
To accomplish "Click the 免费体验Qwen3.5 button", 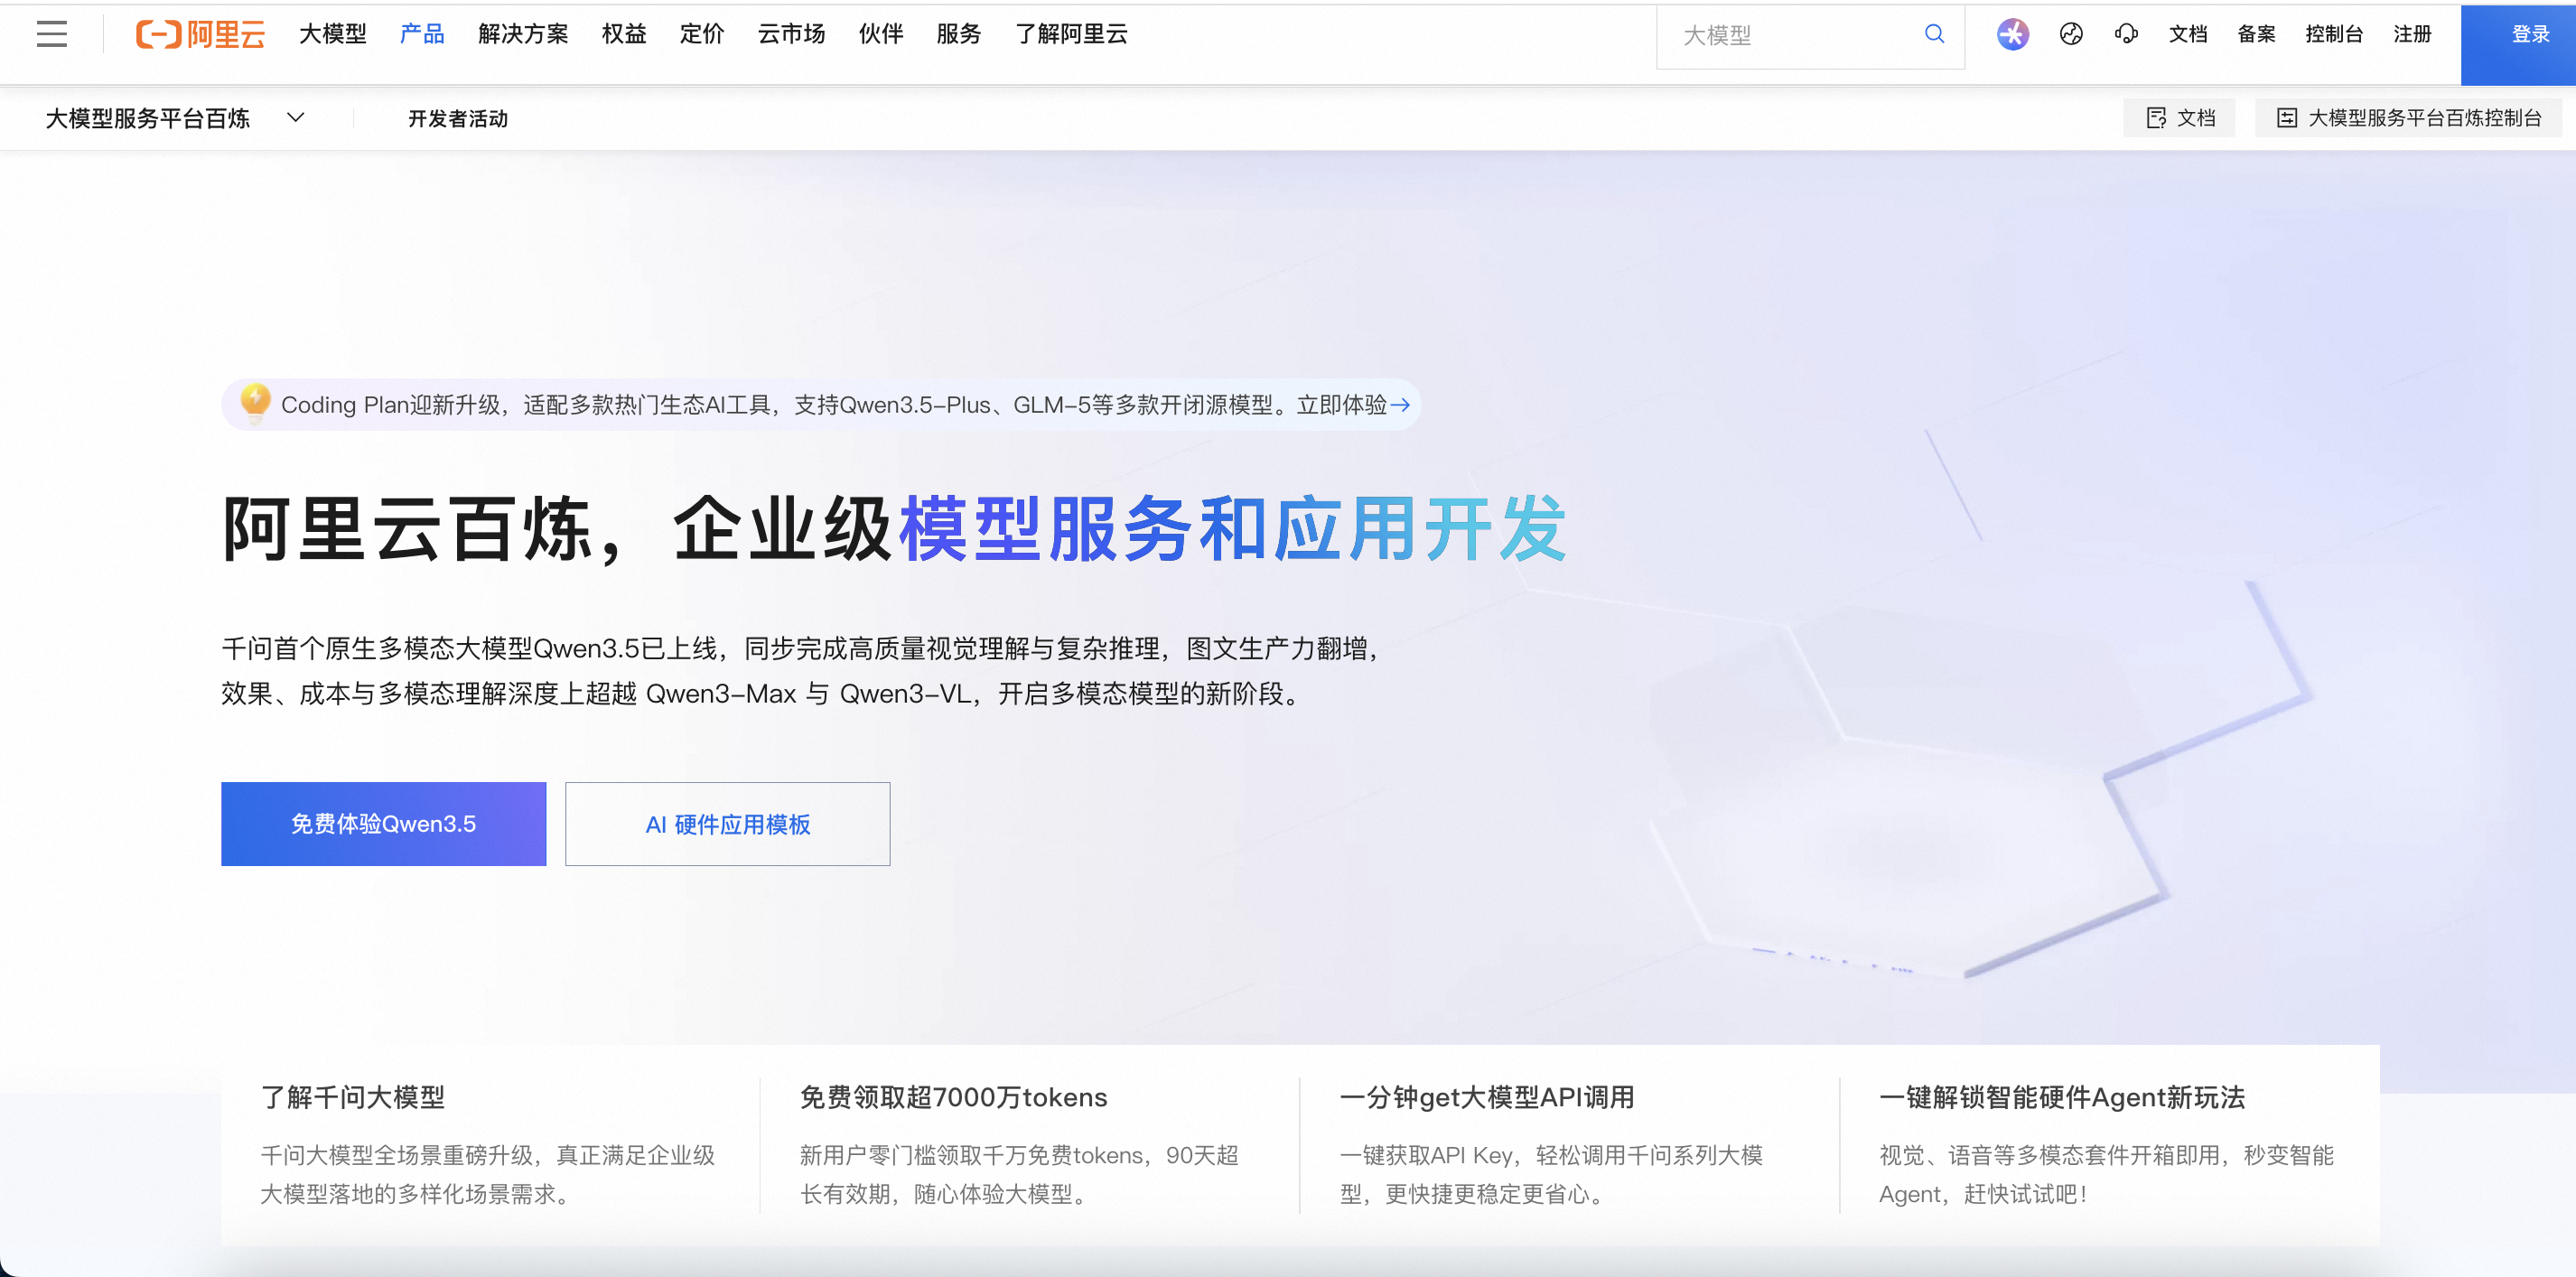I will pos(383,824).
